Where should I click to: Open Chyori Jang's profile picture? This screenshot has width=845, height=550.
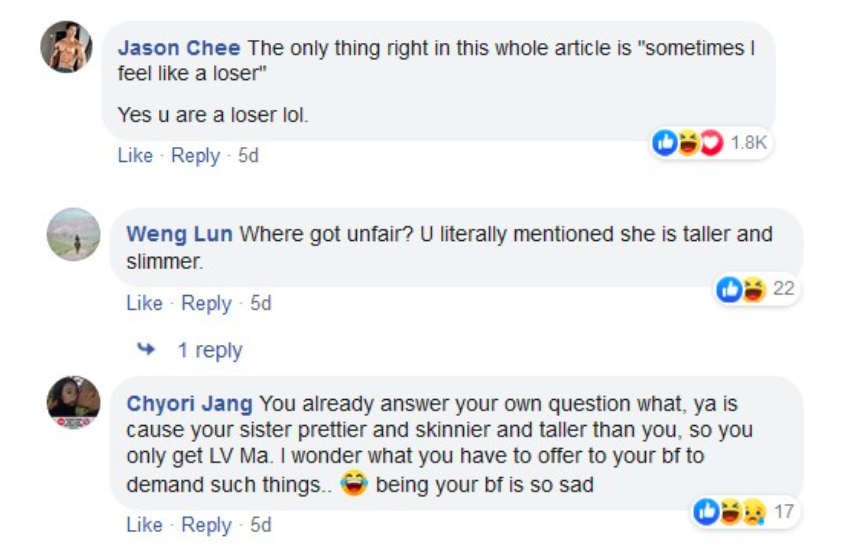point(74,403)
